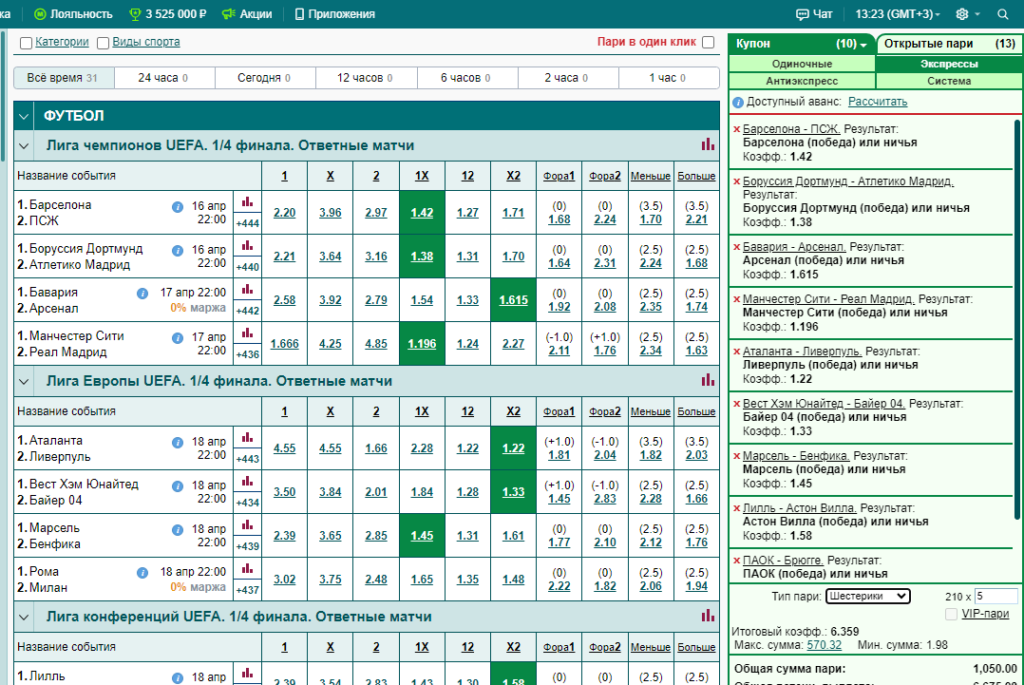
Task: Open Акции in top bar
Action: point(247,14)
